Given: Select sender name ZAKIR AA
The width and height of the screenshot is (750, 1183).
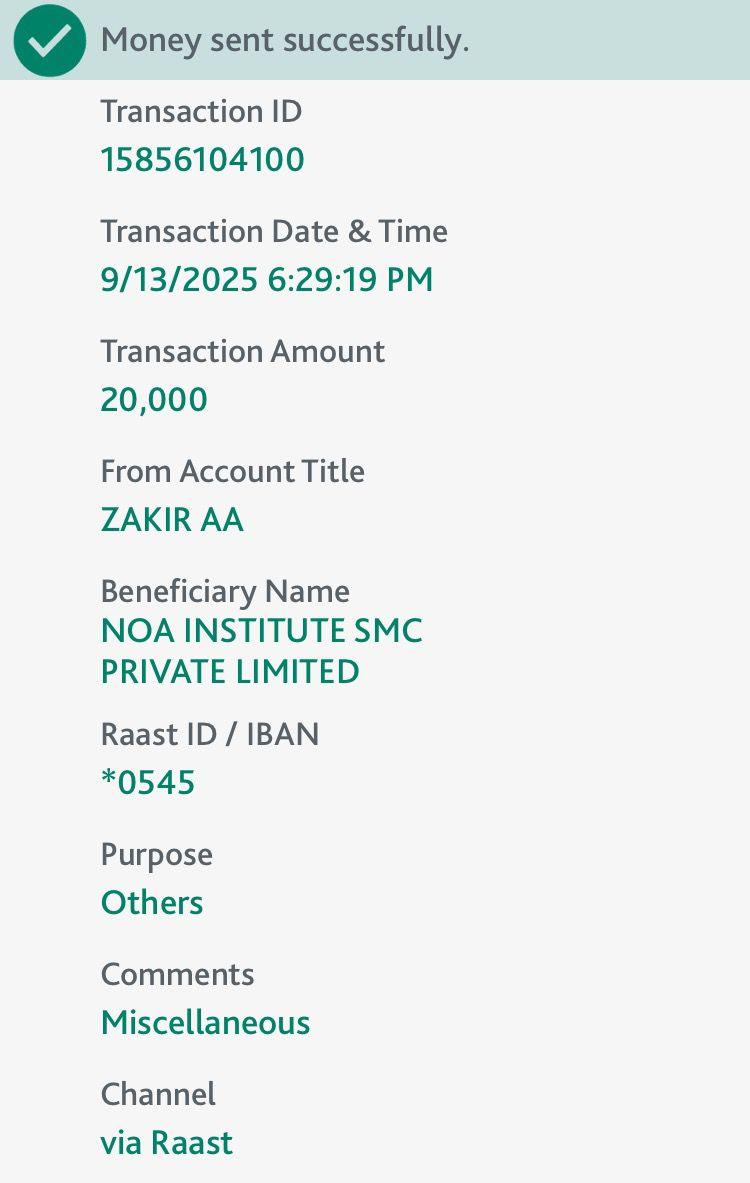Looking at the screenshot, I should (x=172, y=520).
